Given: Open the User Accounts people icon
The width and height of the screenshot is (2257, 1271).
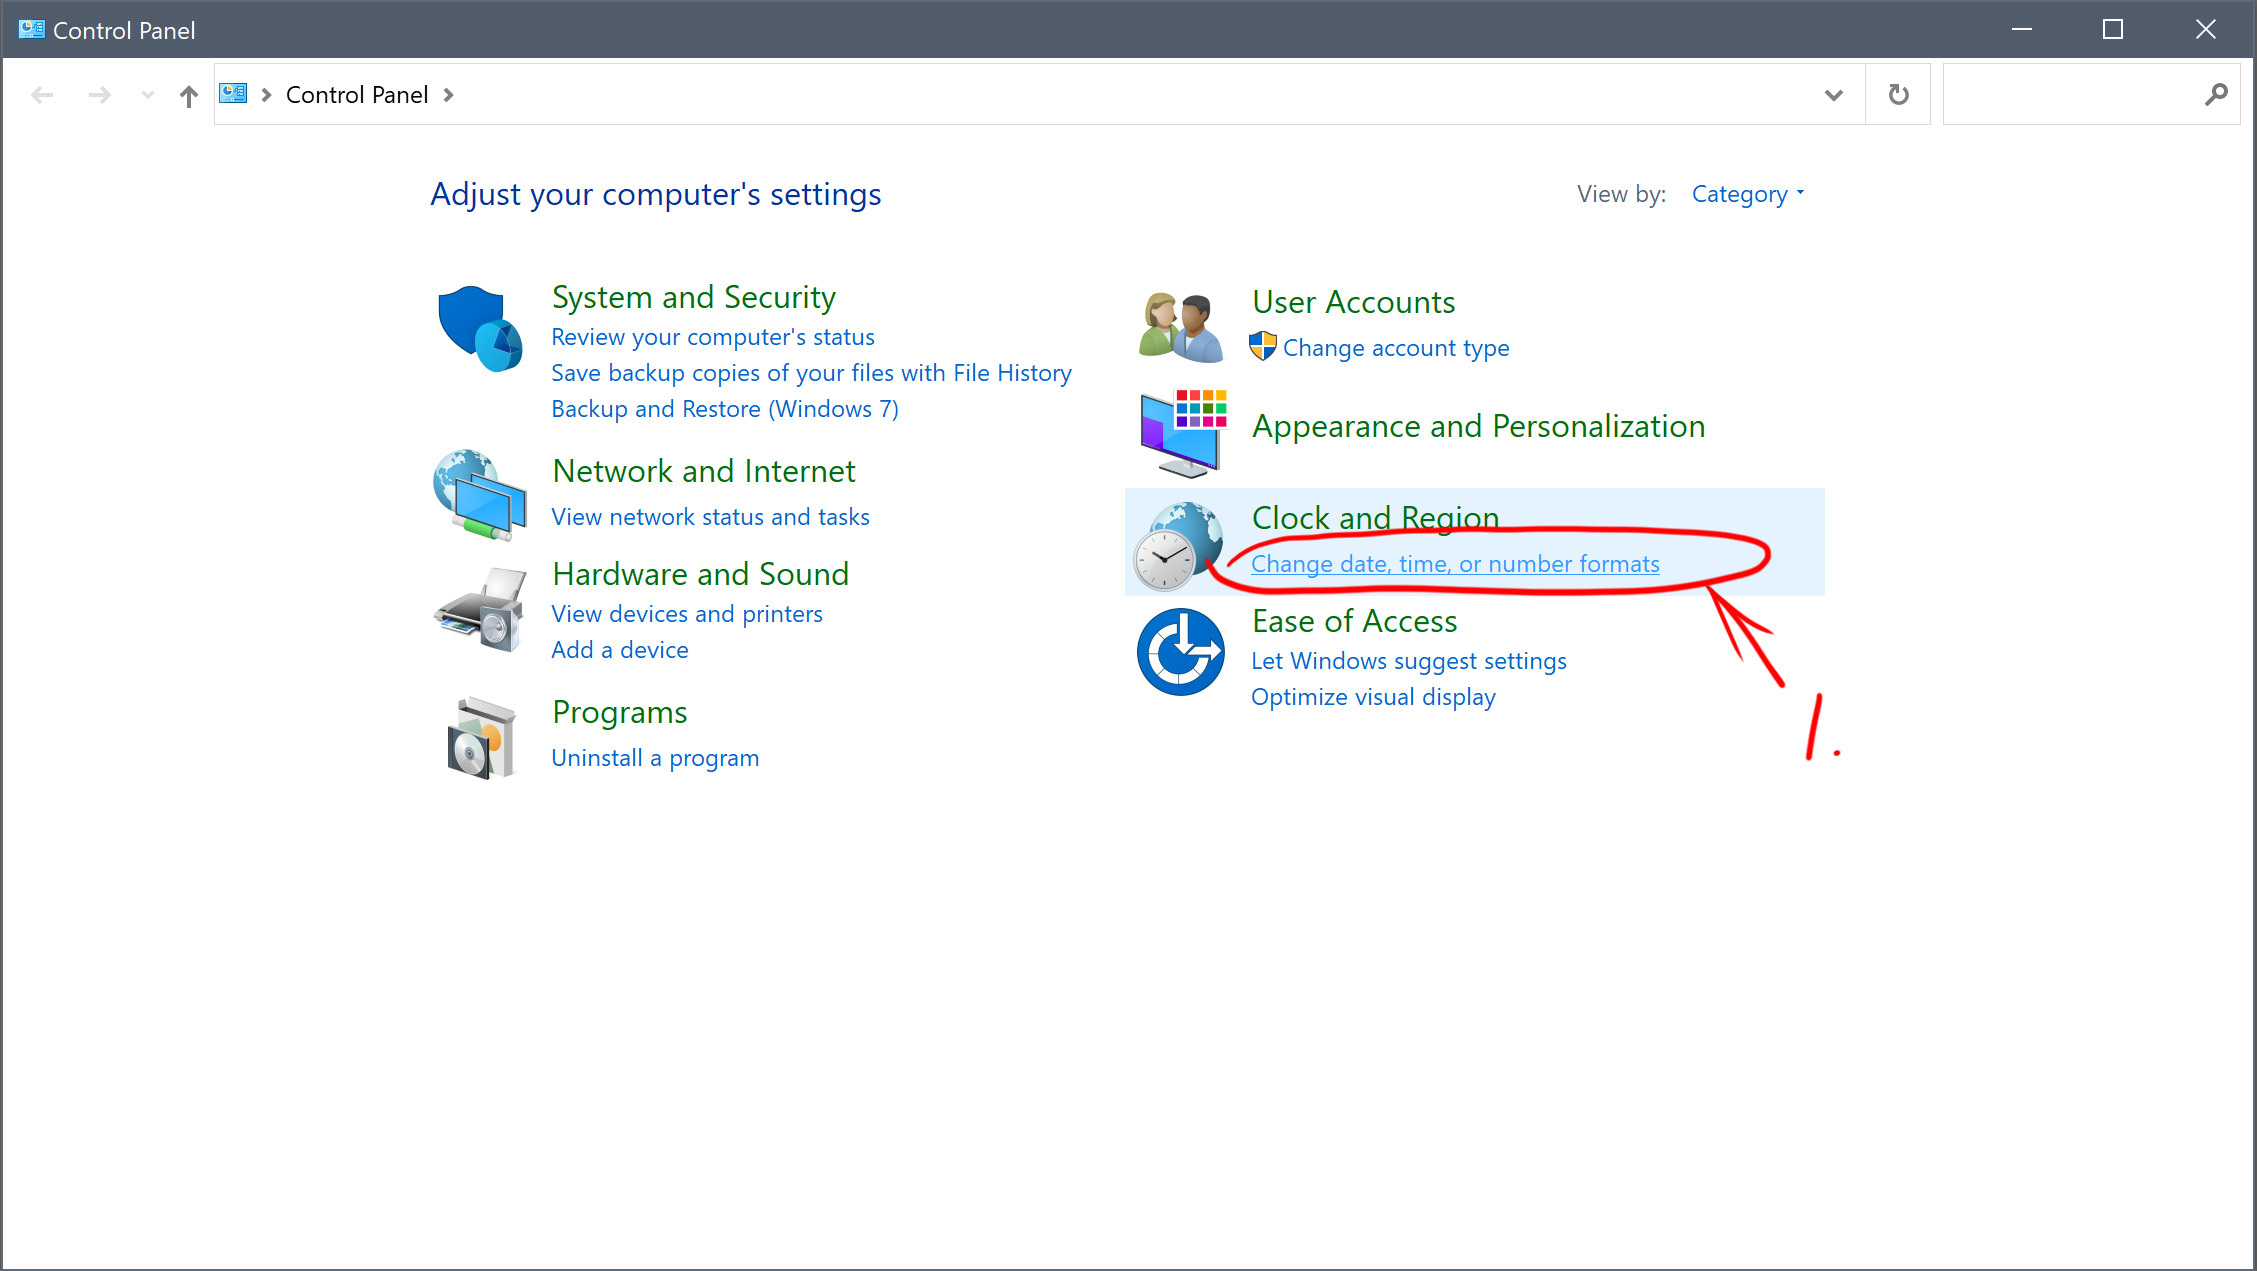Looking at the screenshot, I should [1181, 327].
